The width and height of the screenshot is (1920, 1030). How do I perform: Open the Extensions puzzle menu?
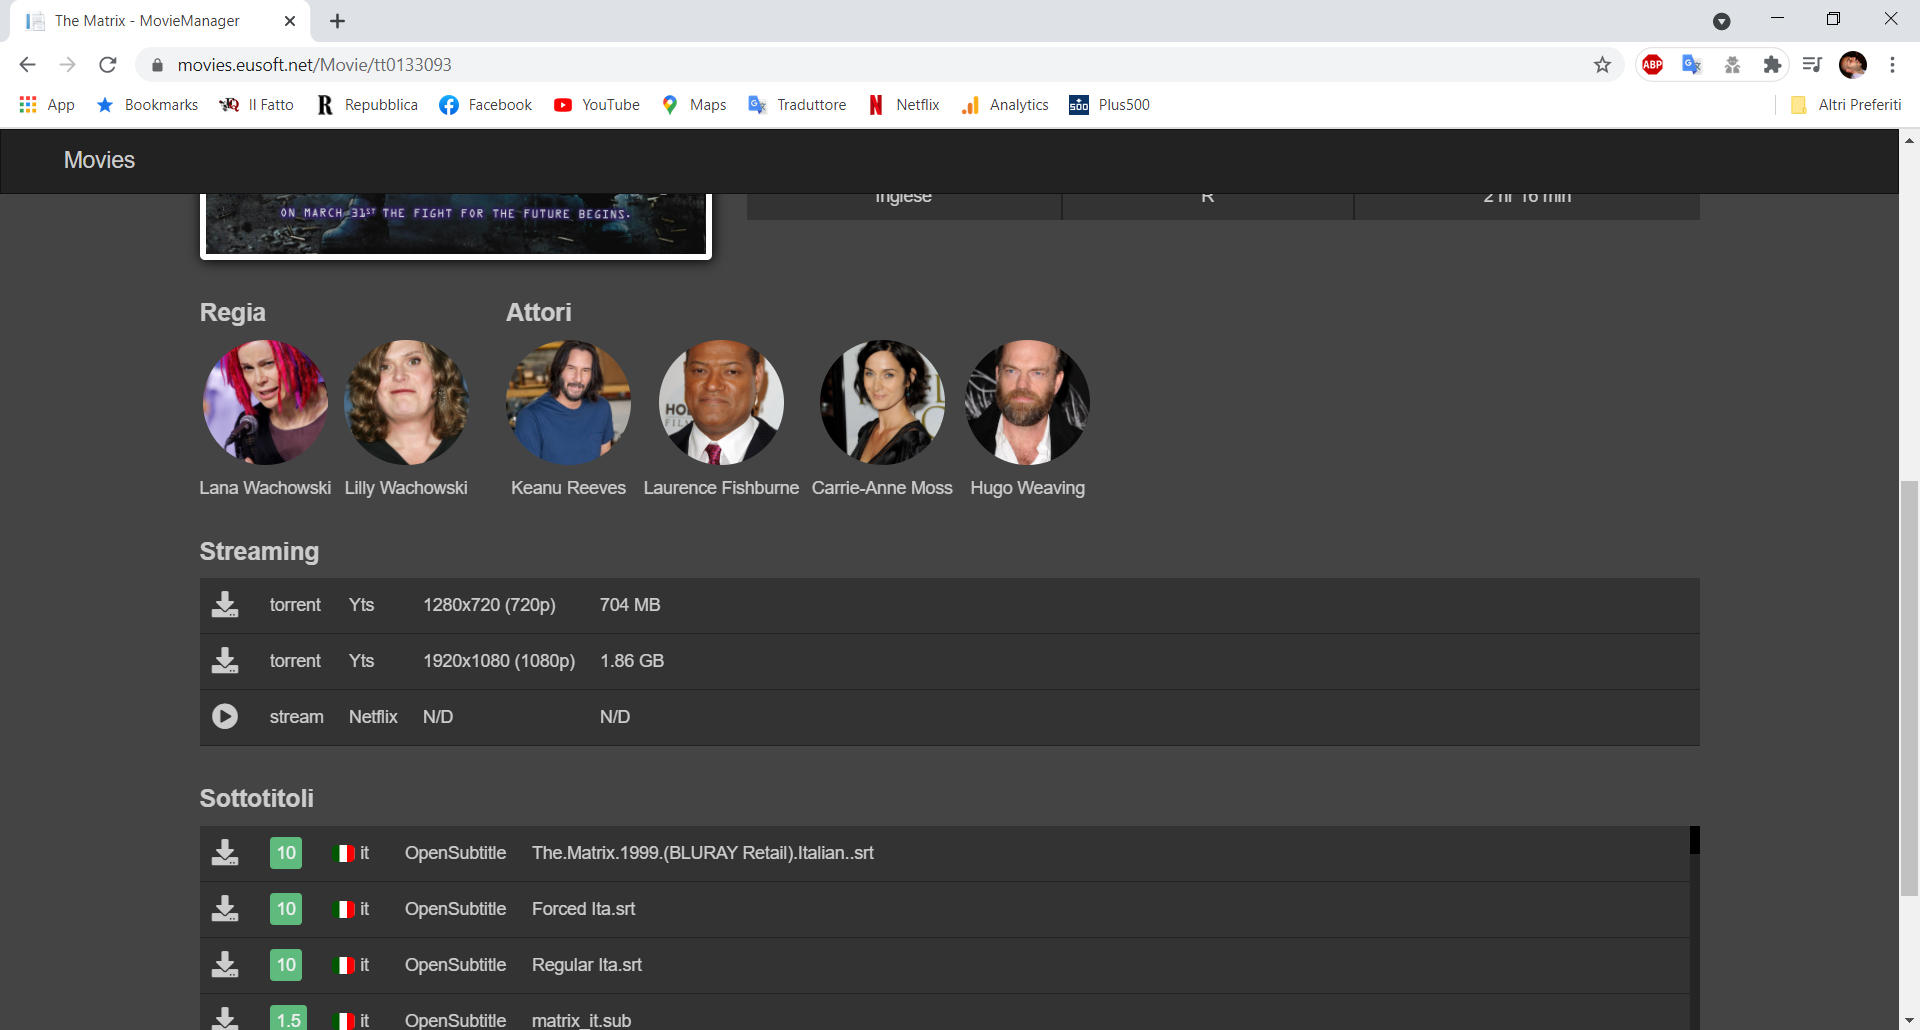tap(1772, 65)
